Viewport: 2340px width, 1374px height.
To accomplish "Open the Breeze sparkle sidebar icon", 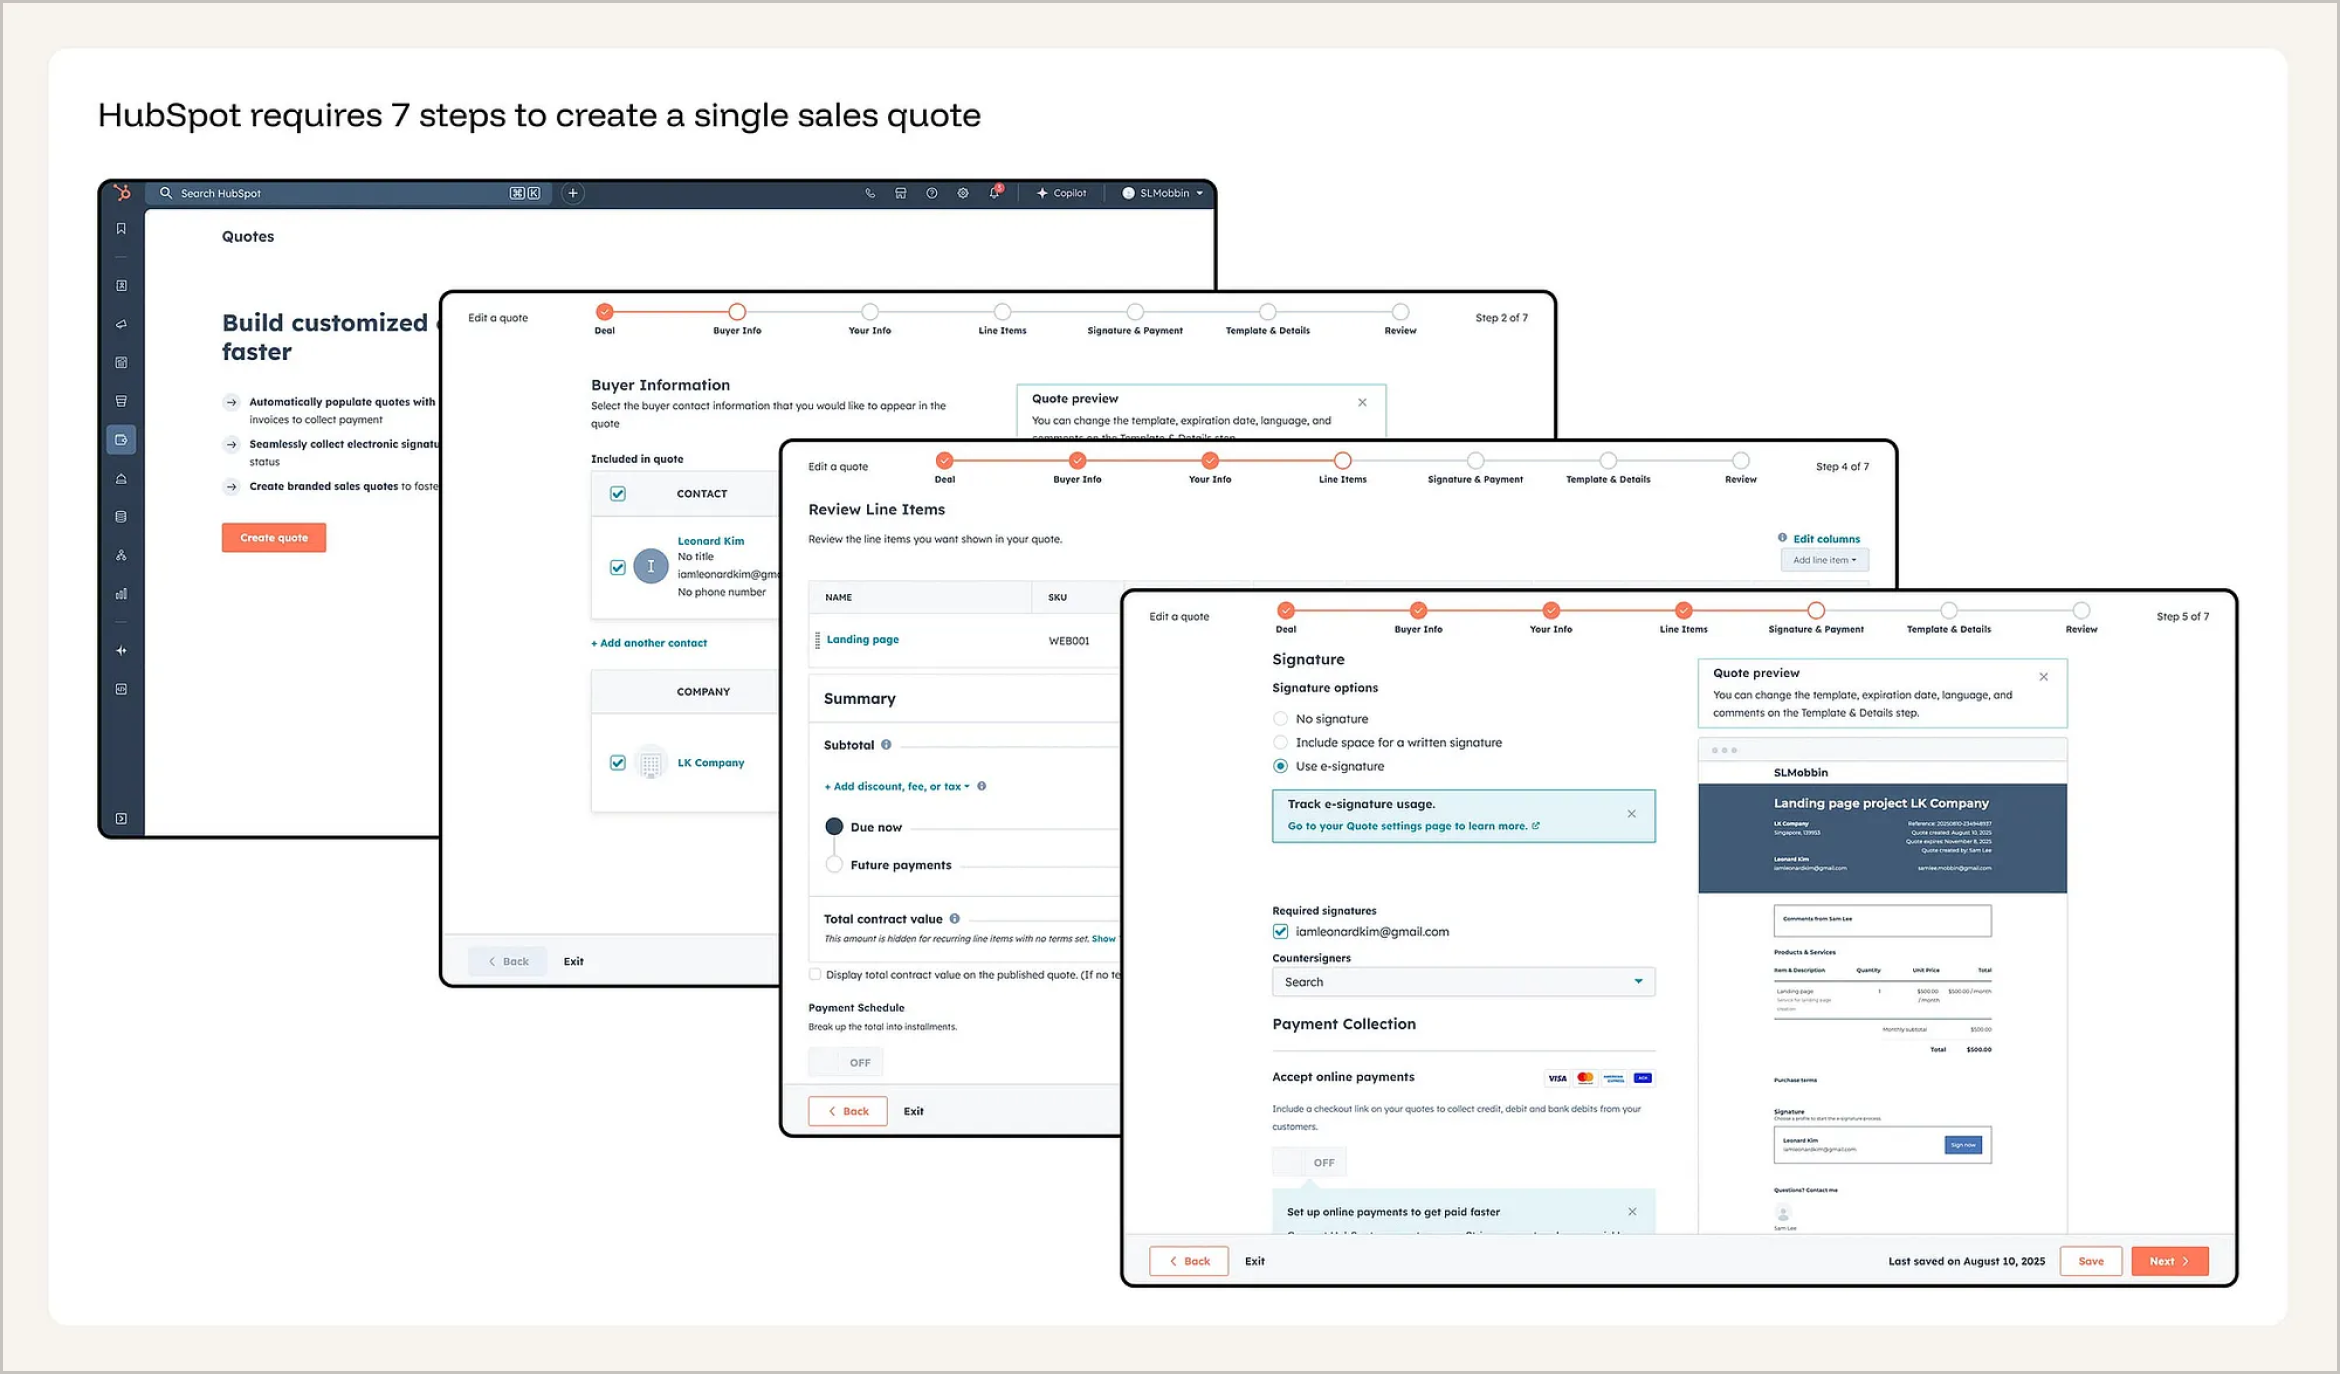I will pos(121,651).
